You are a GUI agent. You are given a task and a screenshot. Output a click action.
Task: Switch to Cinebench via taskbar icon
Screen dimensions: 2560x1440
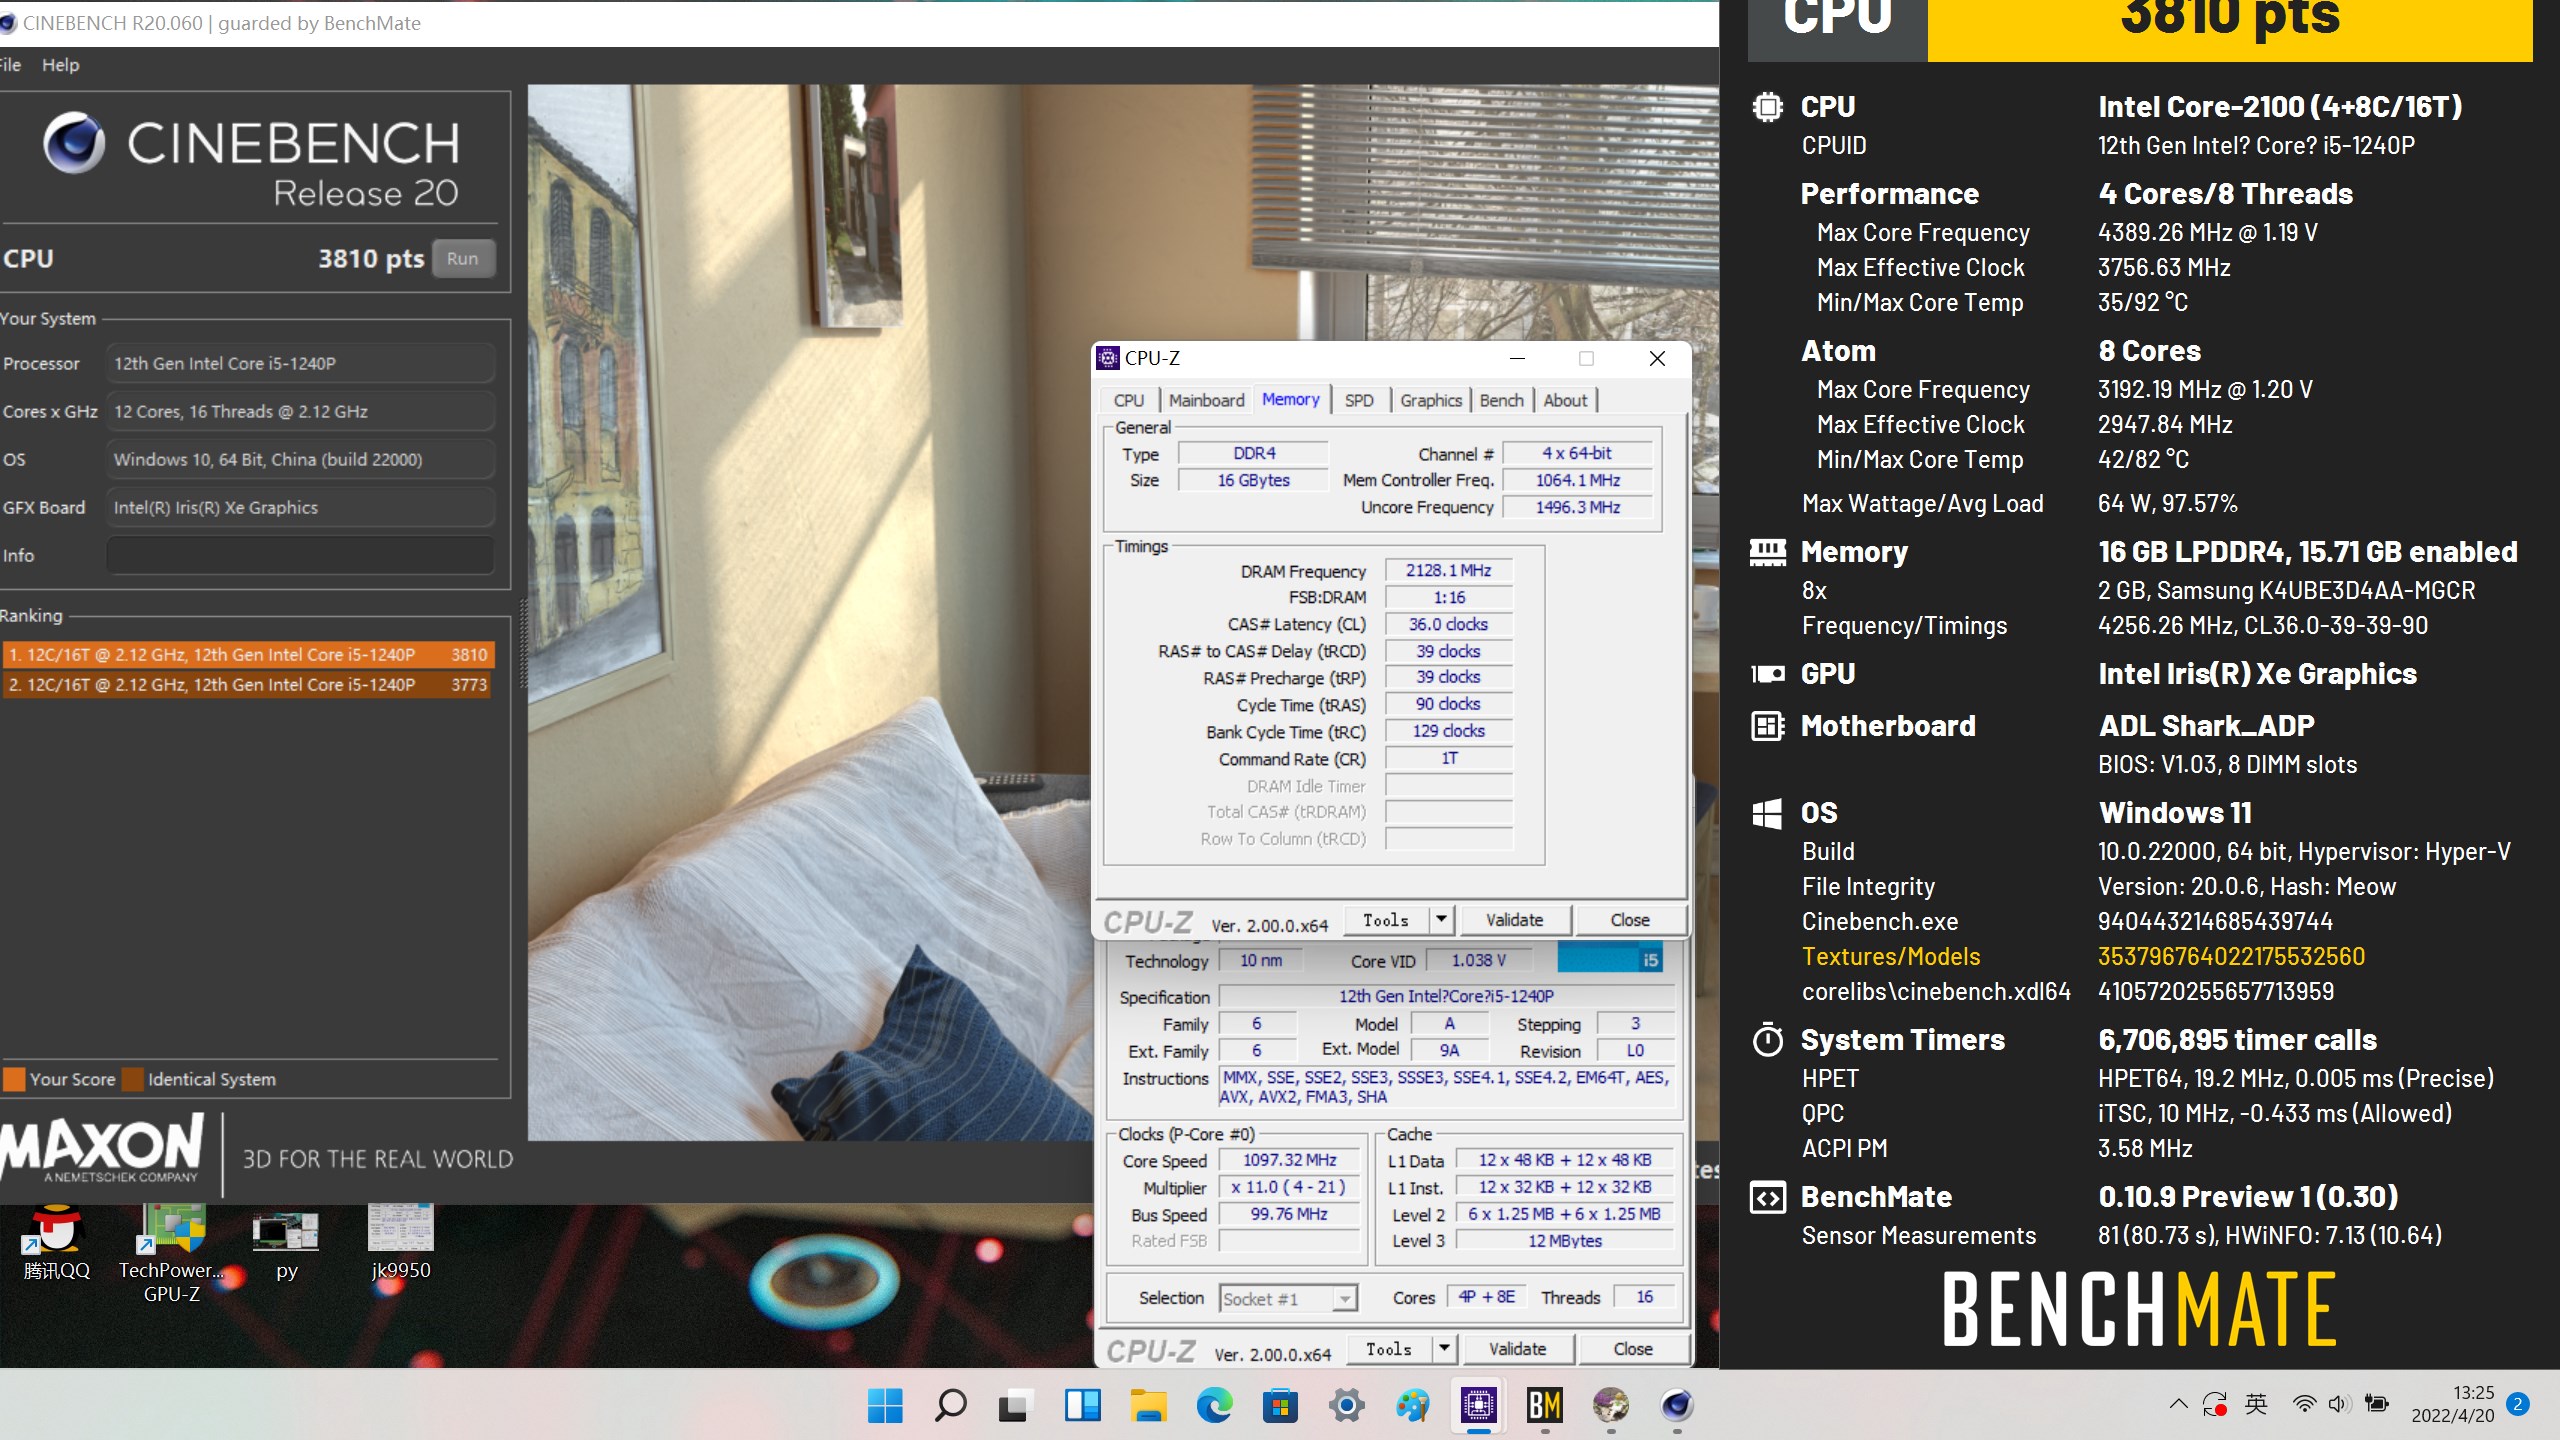[1677, 1406]
